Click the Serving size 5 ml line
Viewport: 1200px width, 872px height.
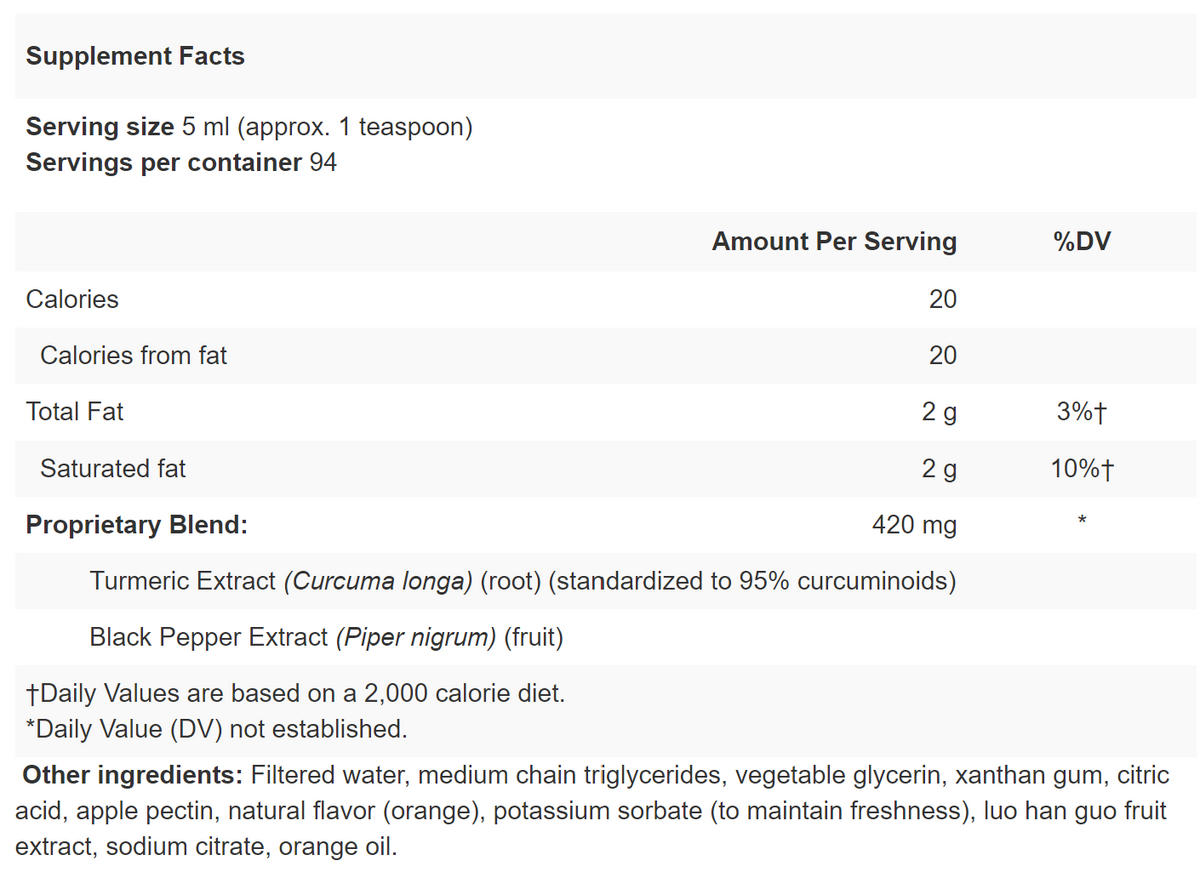tap(249, 127)
